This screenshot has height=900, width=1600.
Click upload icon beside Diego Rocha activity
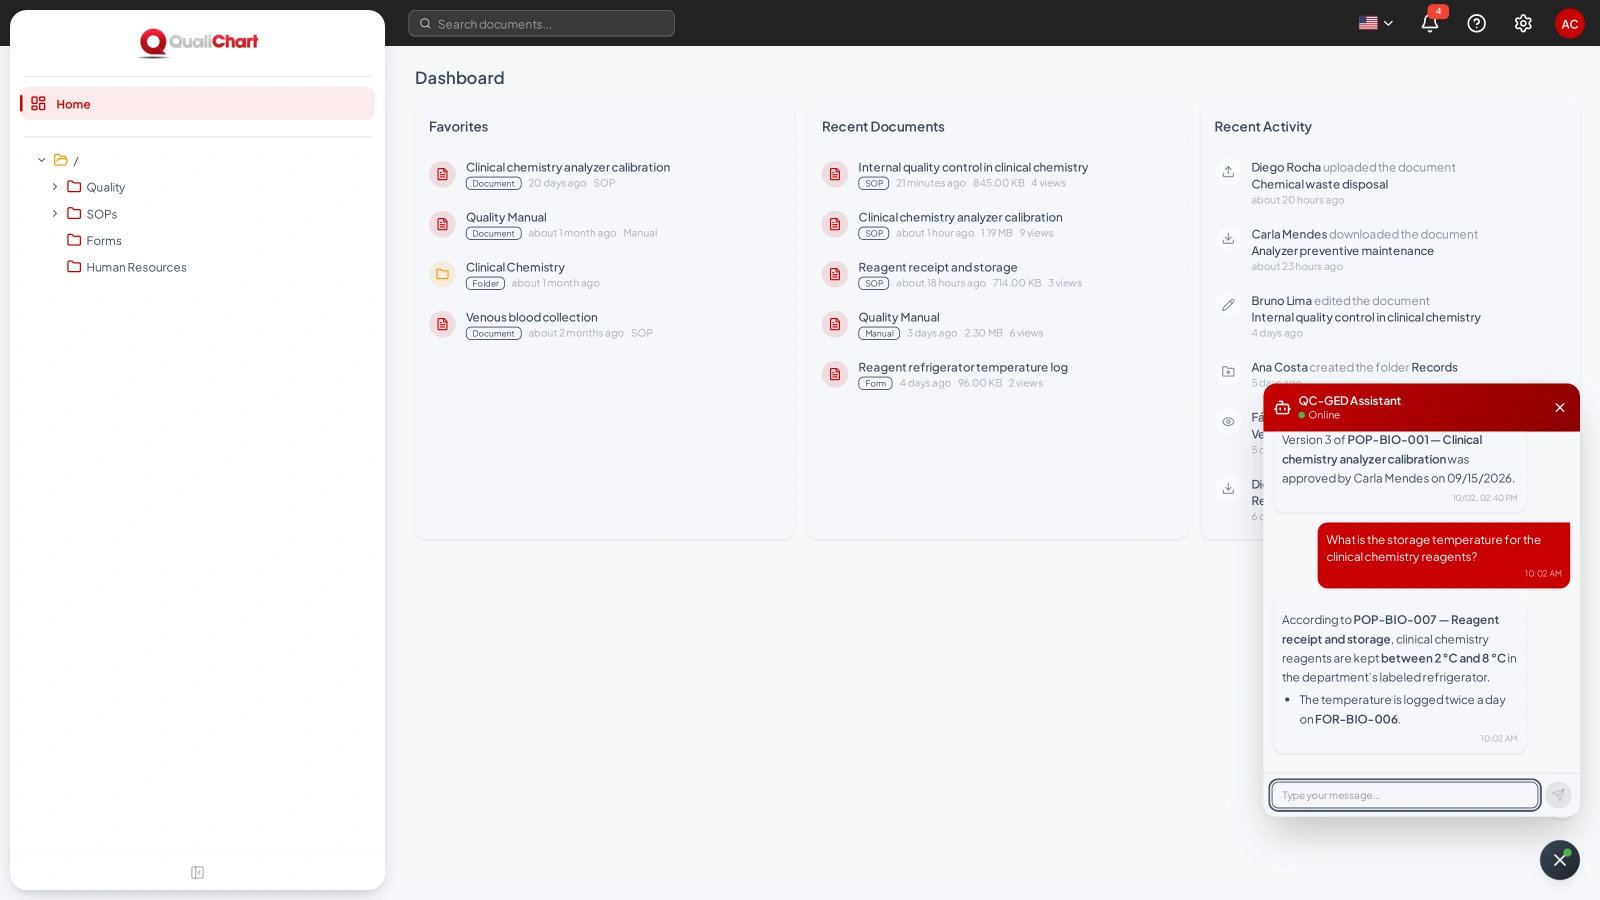coord(1228,172)
